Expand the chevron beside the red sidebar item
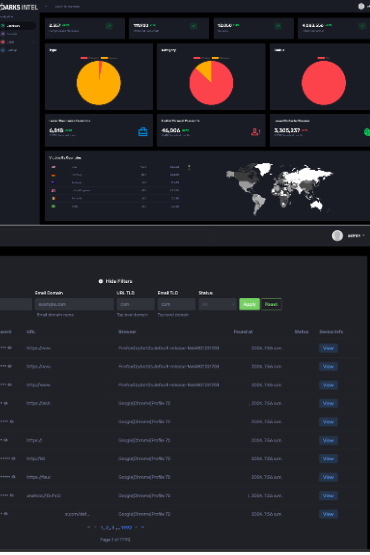370x555 pixels. pyautogui.click(x=33, y=42)
